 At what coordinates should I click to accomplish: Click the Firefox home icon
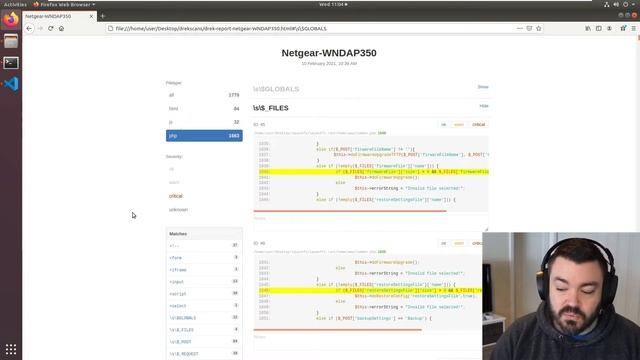[x=61, y=29]
